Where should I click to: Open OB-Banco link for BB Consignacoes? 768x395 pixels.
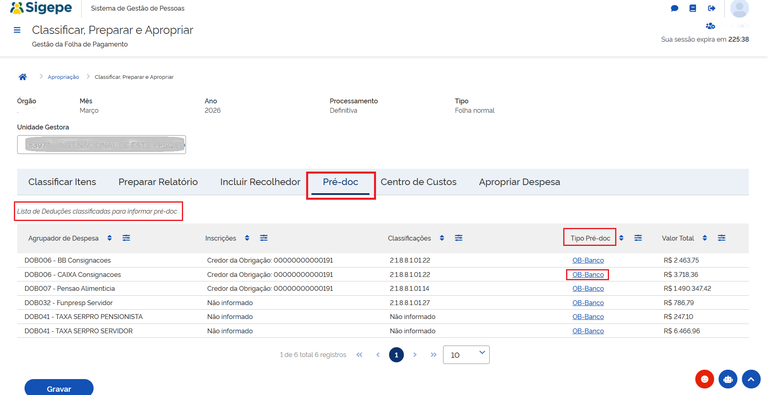(x=588, y=261)
